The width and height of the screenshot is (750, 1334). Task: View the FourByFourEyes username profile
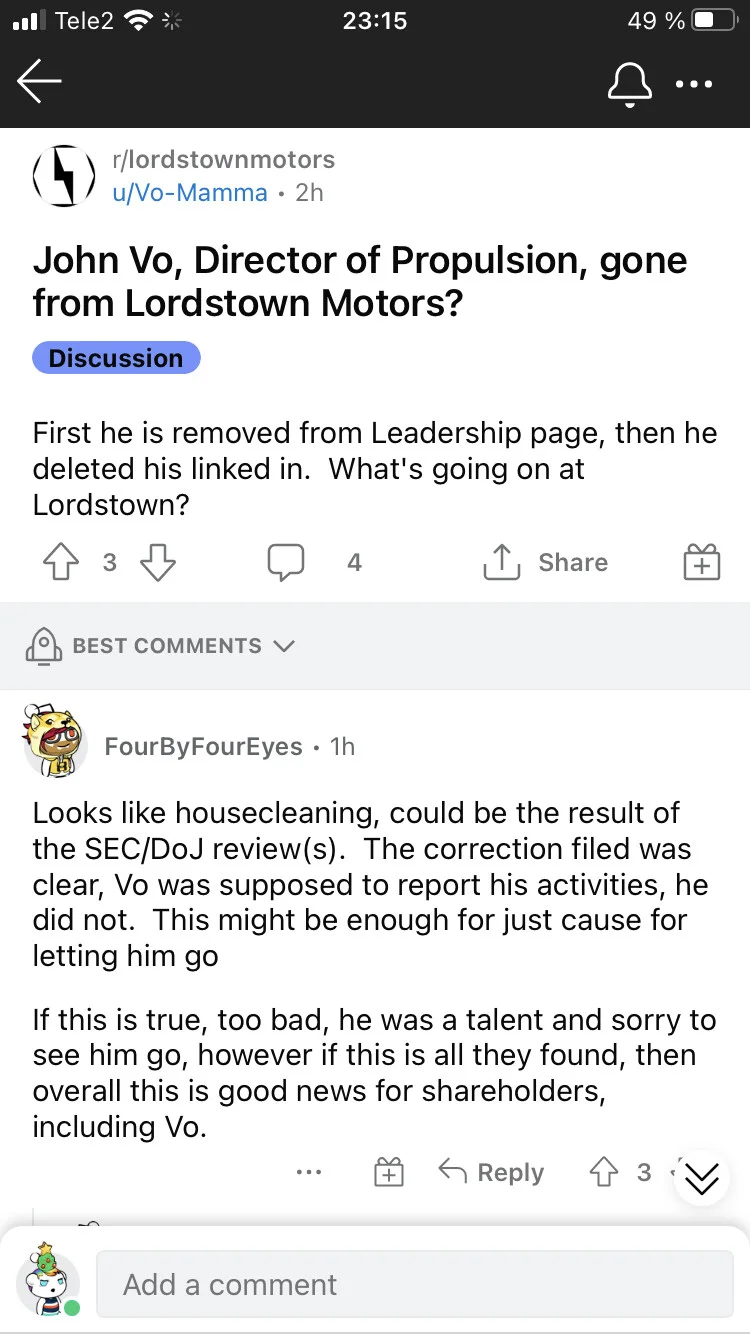coord(203,747)
